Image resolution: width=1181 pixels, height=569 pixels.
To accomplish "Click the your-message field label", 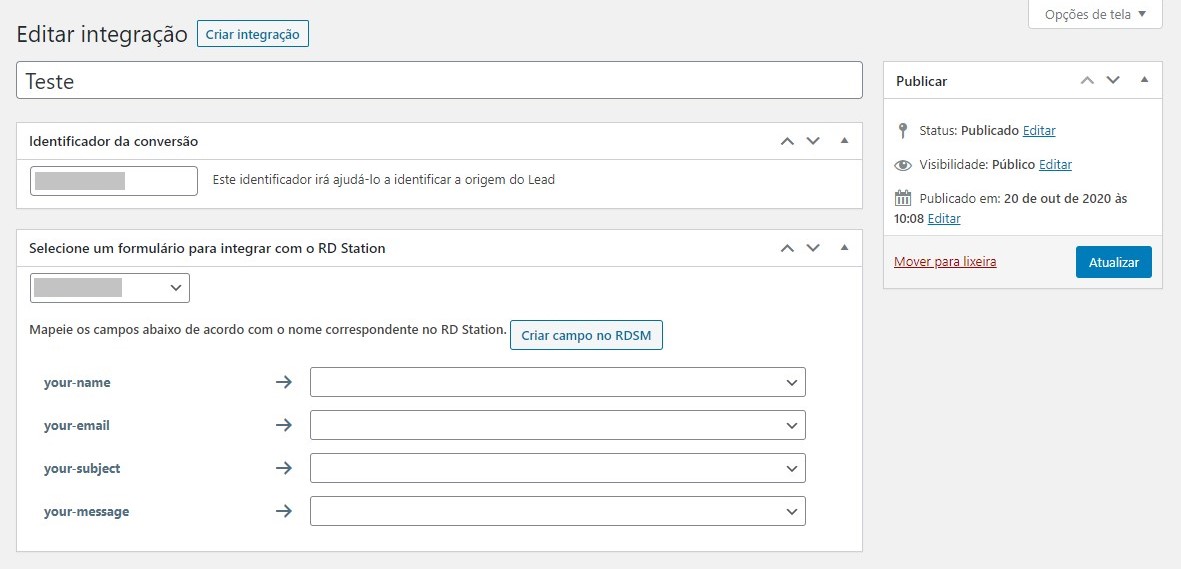I will (87, 512).
